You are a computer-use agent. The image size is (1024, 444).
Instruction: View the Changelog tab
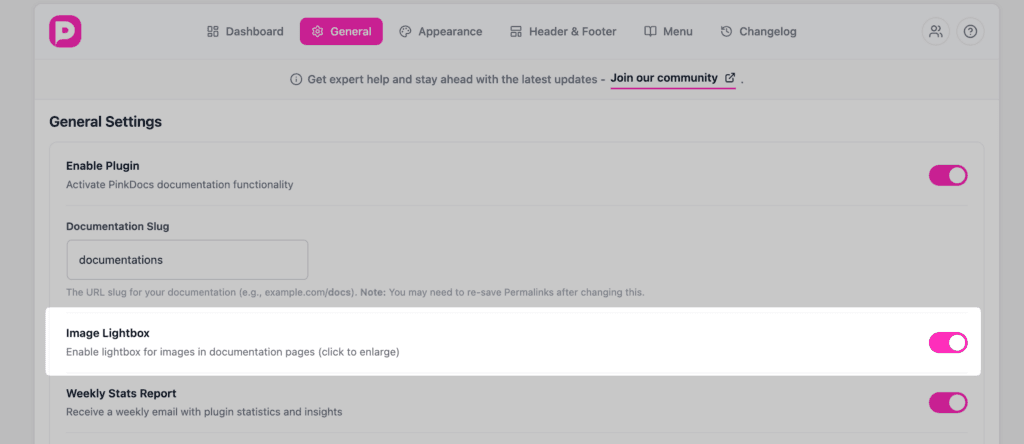click(x=758, y=32)
